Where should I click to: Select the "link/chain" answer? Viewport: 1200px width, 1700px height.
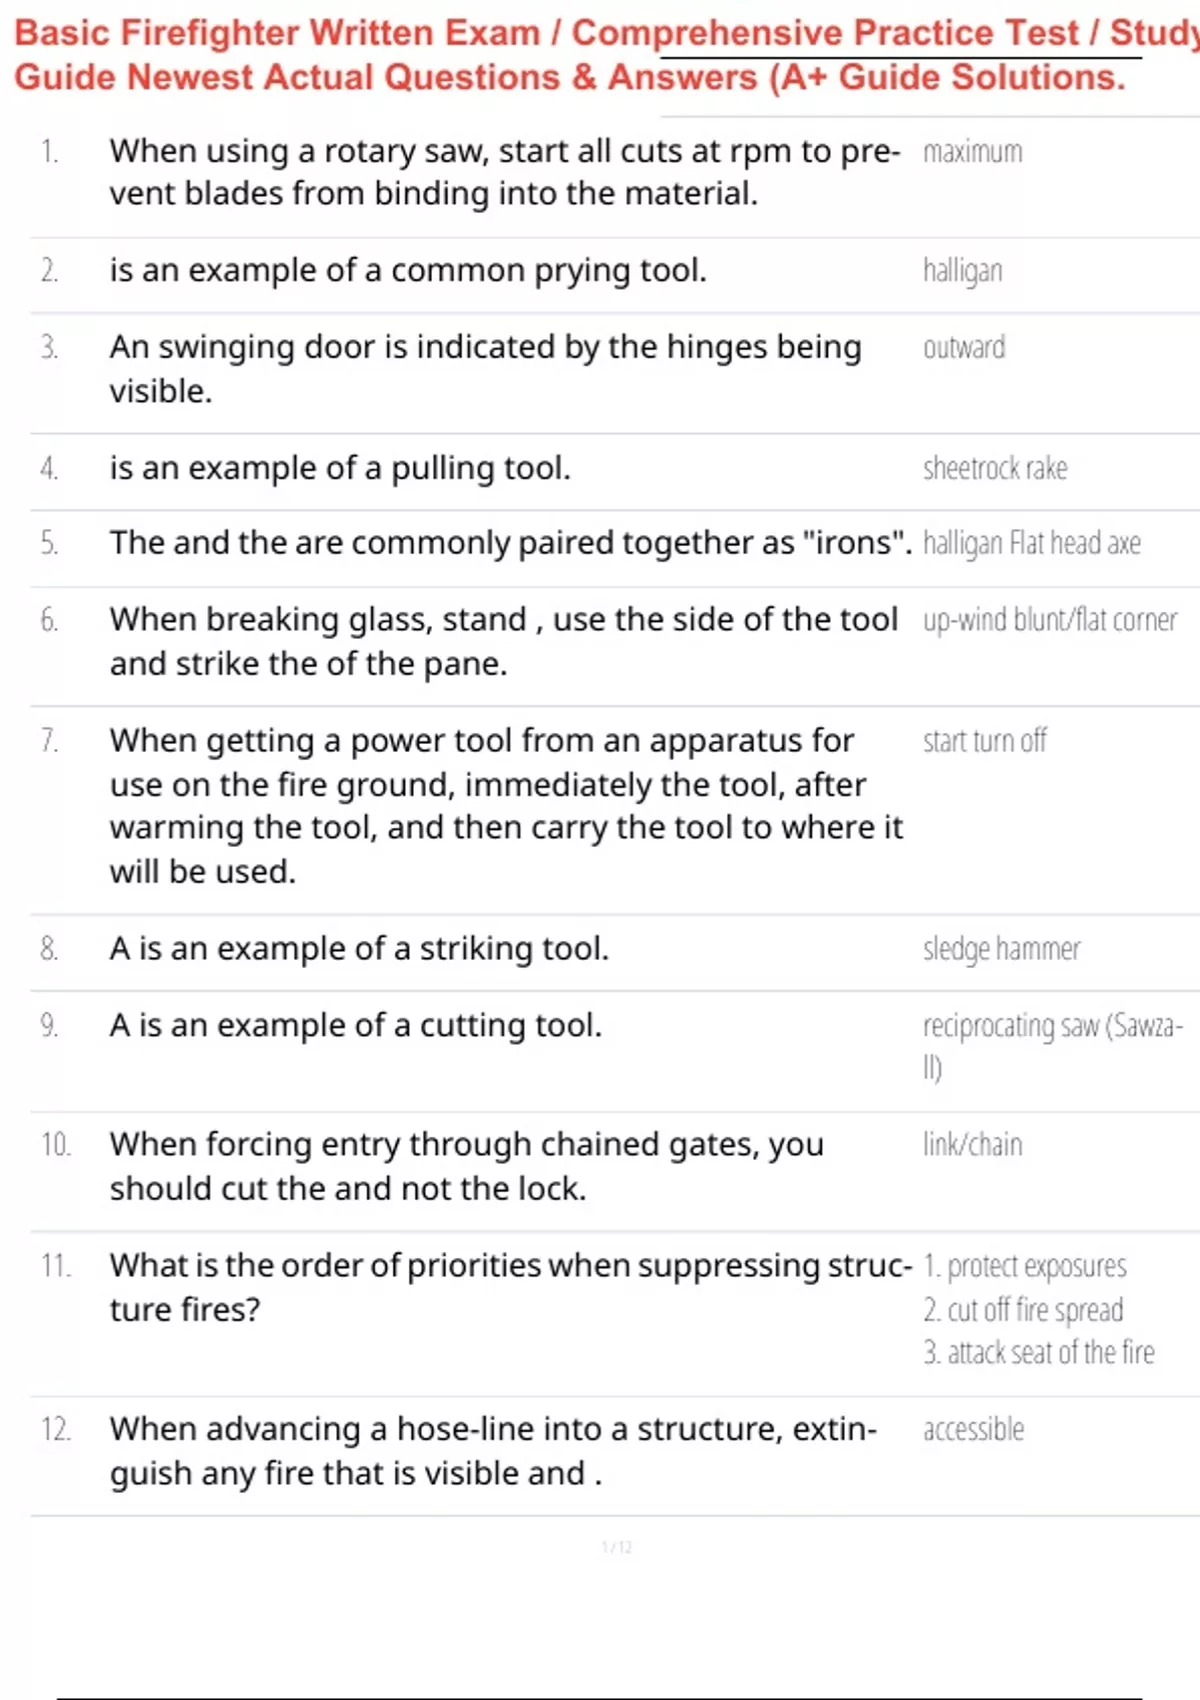tap(972, 1145)
